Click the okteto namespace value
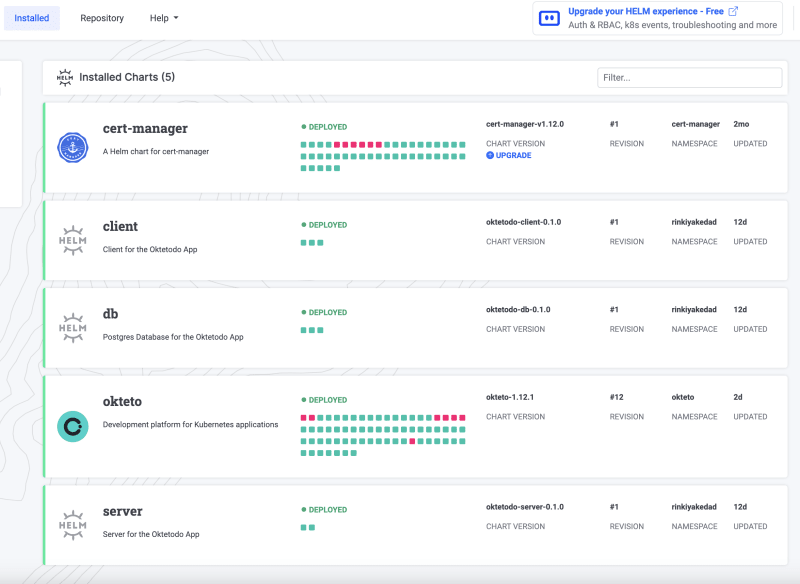Image resolution: width=800 pixels, height=584 pixels. [683, 397]
